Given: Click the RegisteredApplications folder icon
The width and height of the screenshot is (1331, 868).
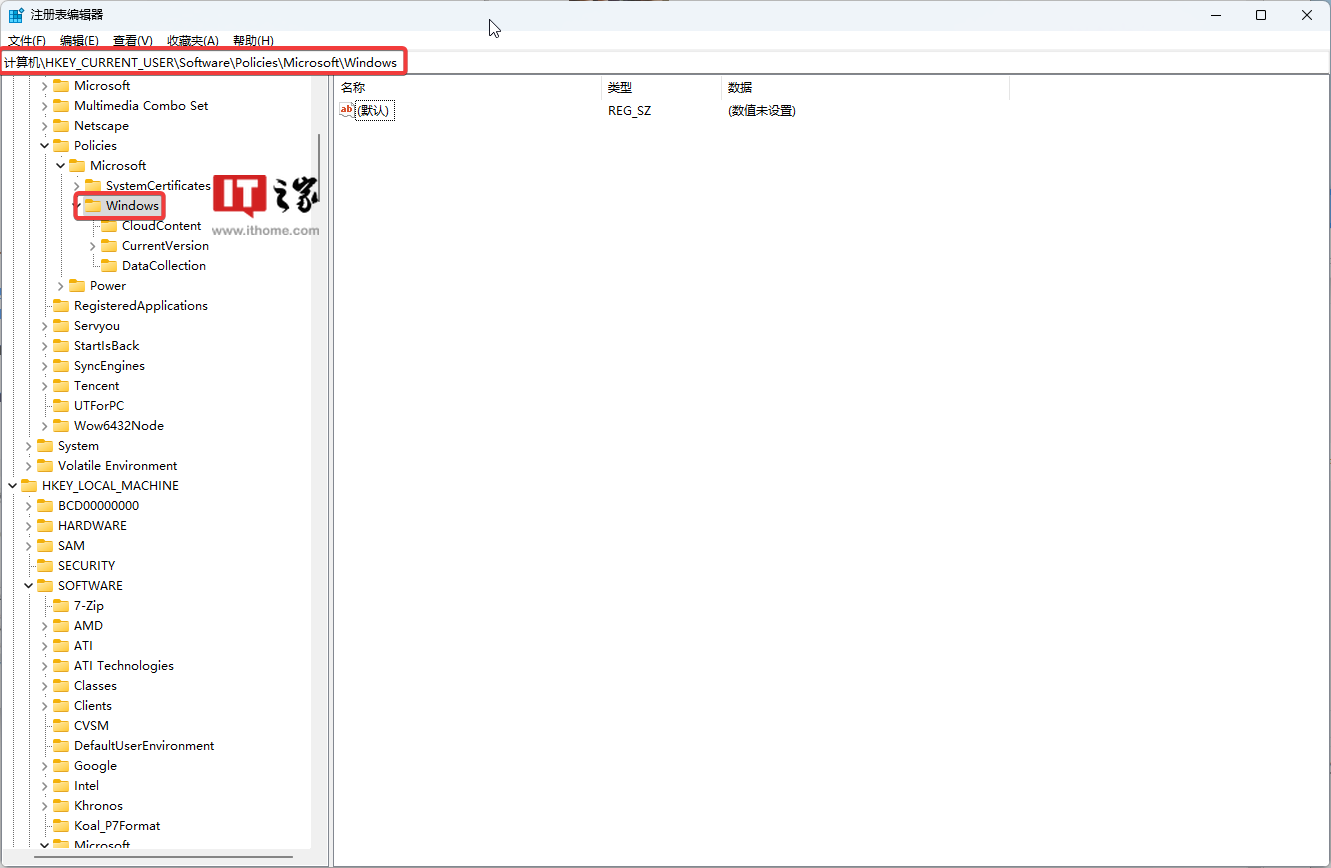Looking at the screenshot, I should pos(61,306).
